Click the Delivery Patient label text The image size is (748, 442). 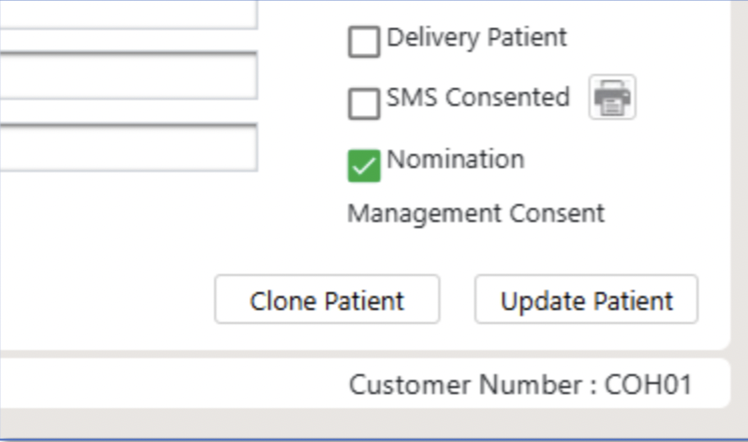[x=476, y=38]
